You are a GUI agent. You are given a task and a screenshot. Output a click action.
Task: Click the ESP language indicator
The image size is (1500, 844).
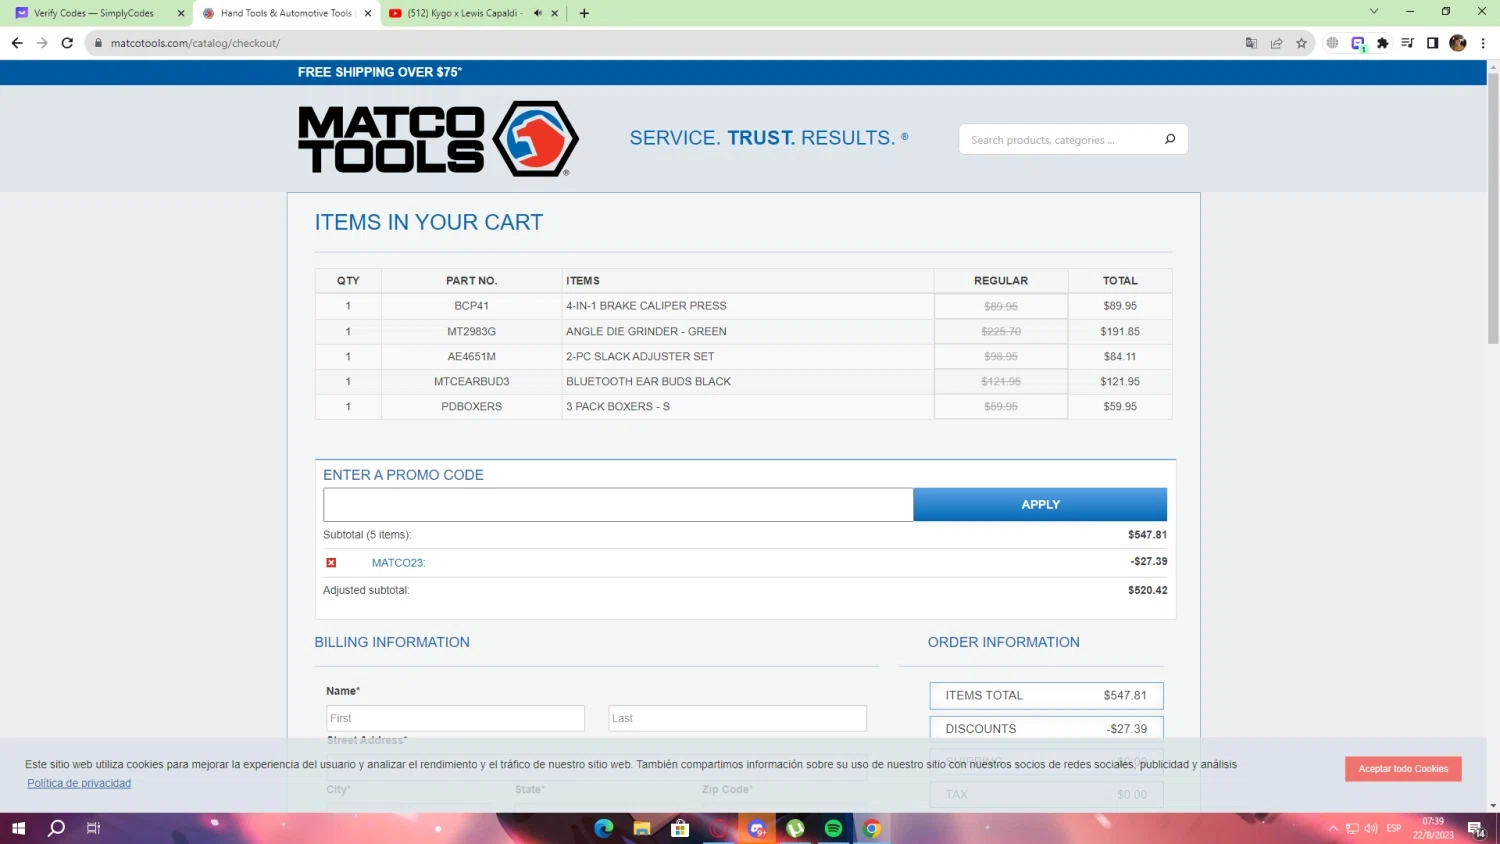click(1394, 828)
